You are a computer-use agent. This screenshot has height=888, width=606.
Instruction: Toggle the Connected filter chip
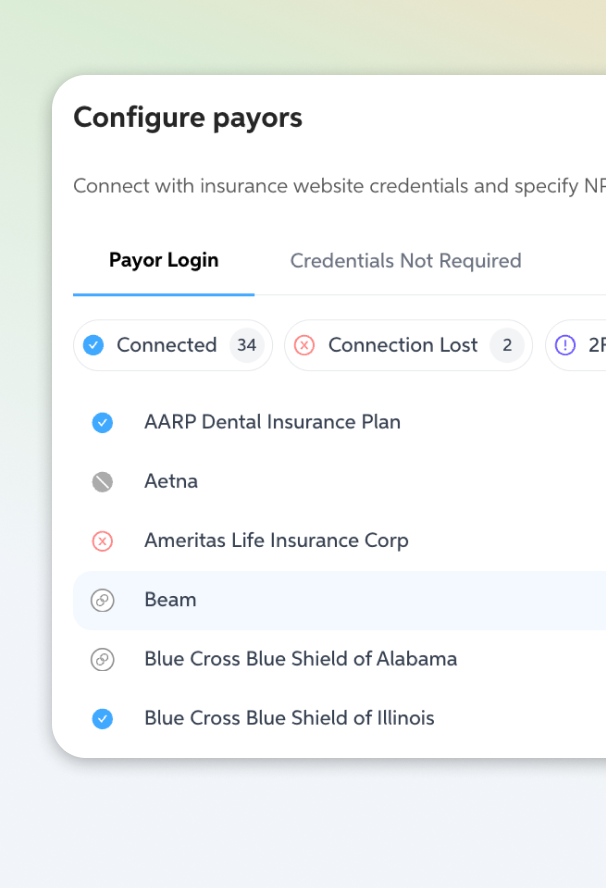[x=166, y=345]
